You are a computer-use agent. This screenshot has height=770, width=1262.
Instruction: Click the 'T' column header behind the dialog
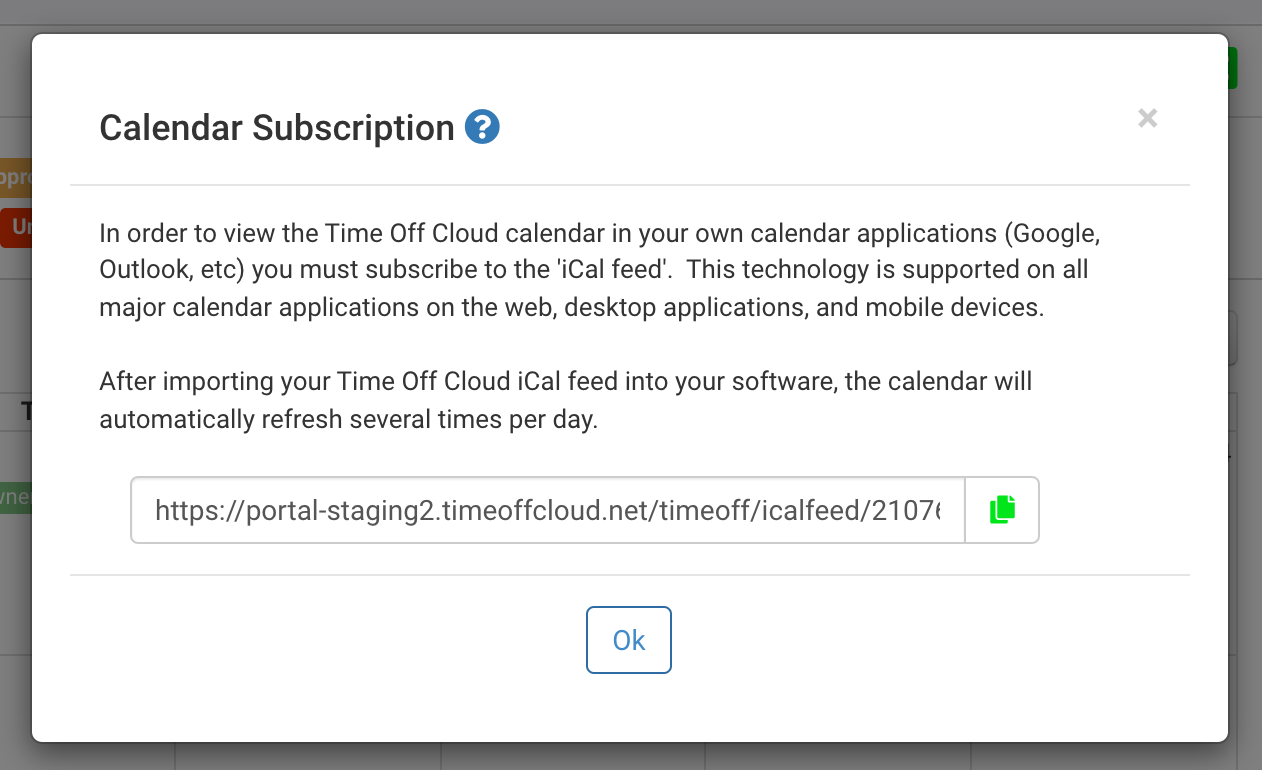coord(26,411)
